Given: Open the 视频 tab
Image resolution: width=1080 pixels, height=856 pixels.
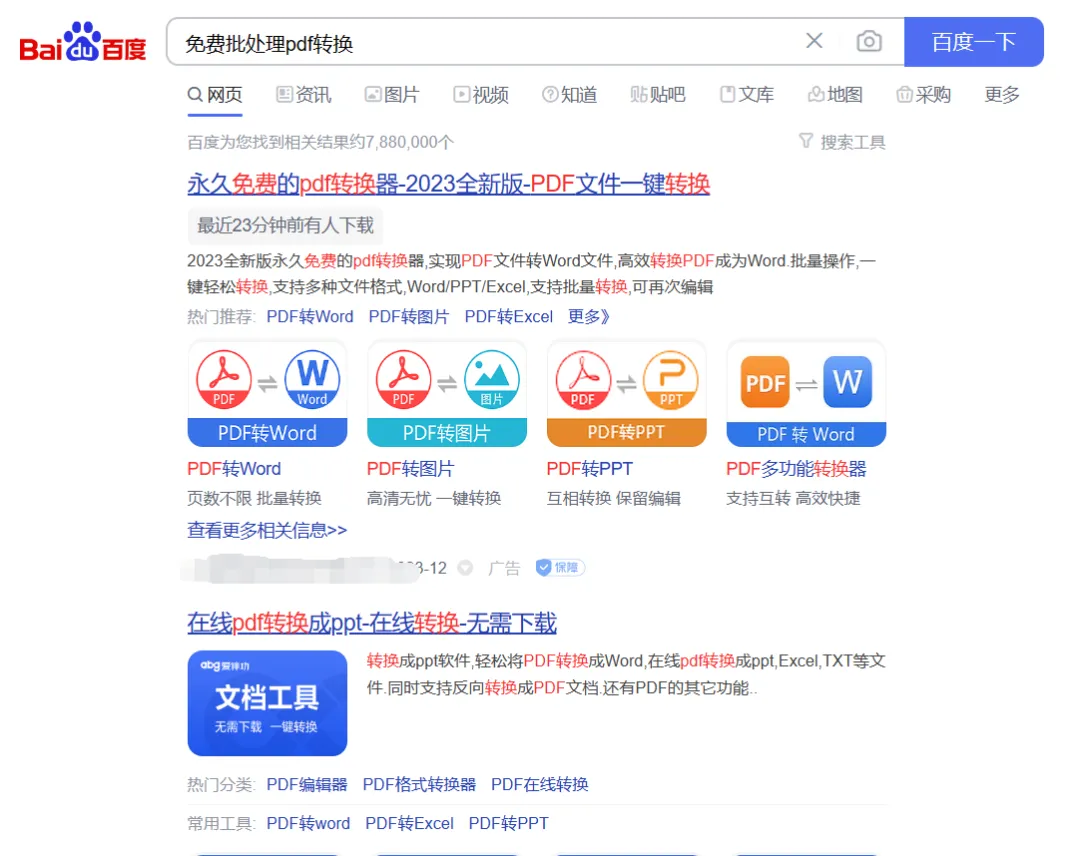Looking at the screenshot, I should [481, 94].
